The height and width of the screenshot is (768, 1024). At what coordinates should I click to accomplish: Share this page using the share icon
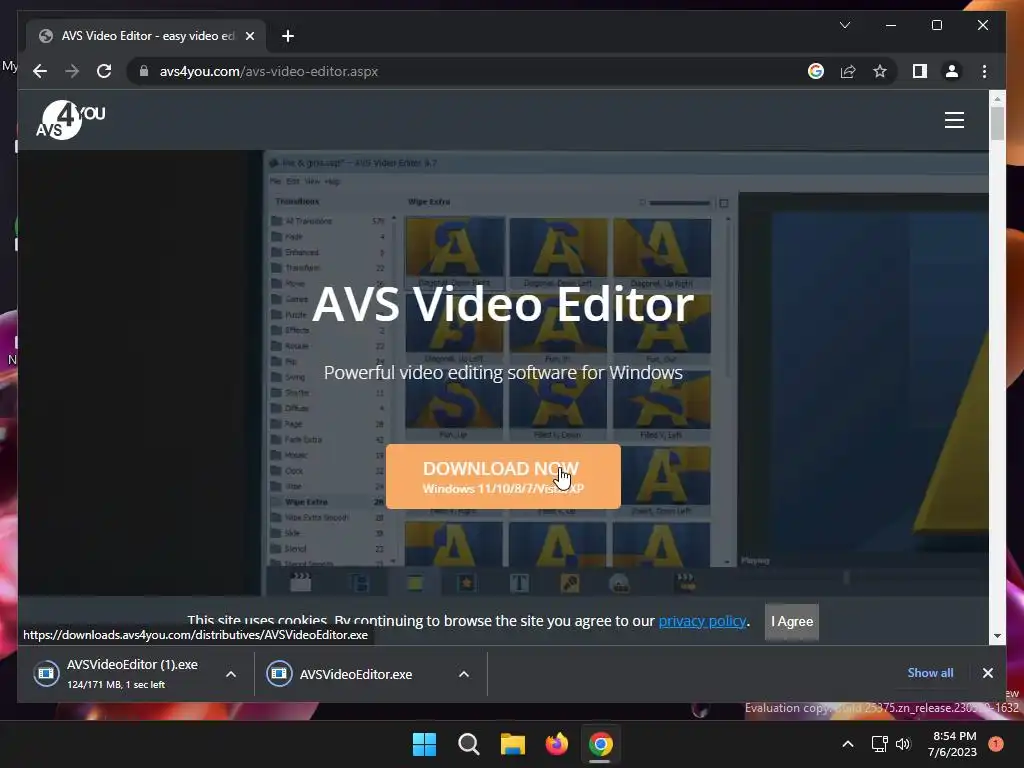tap(848, 71)
